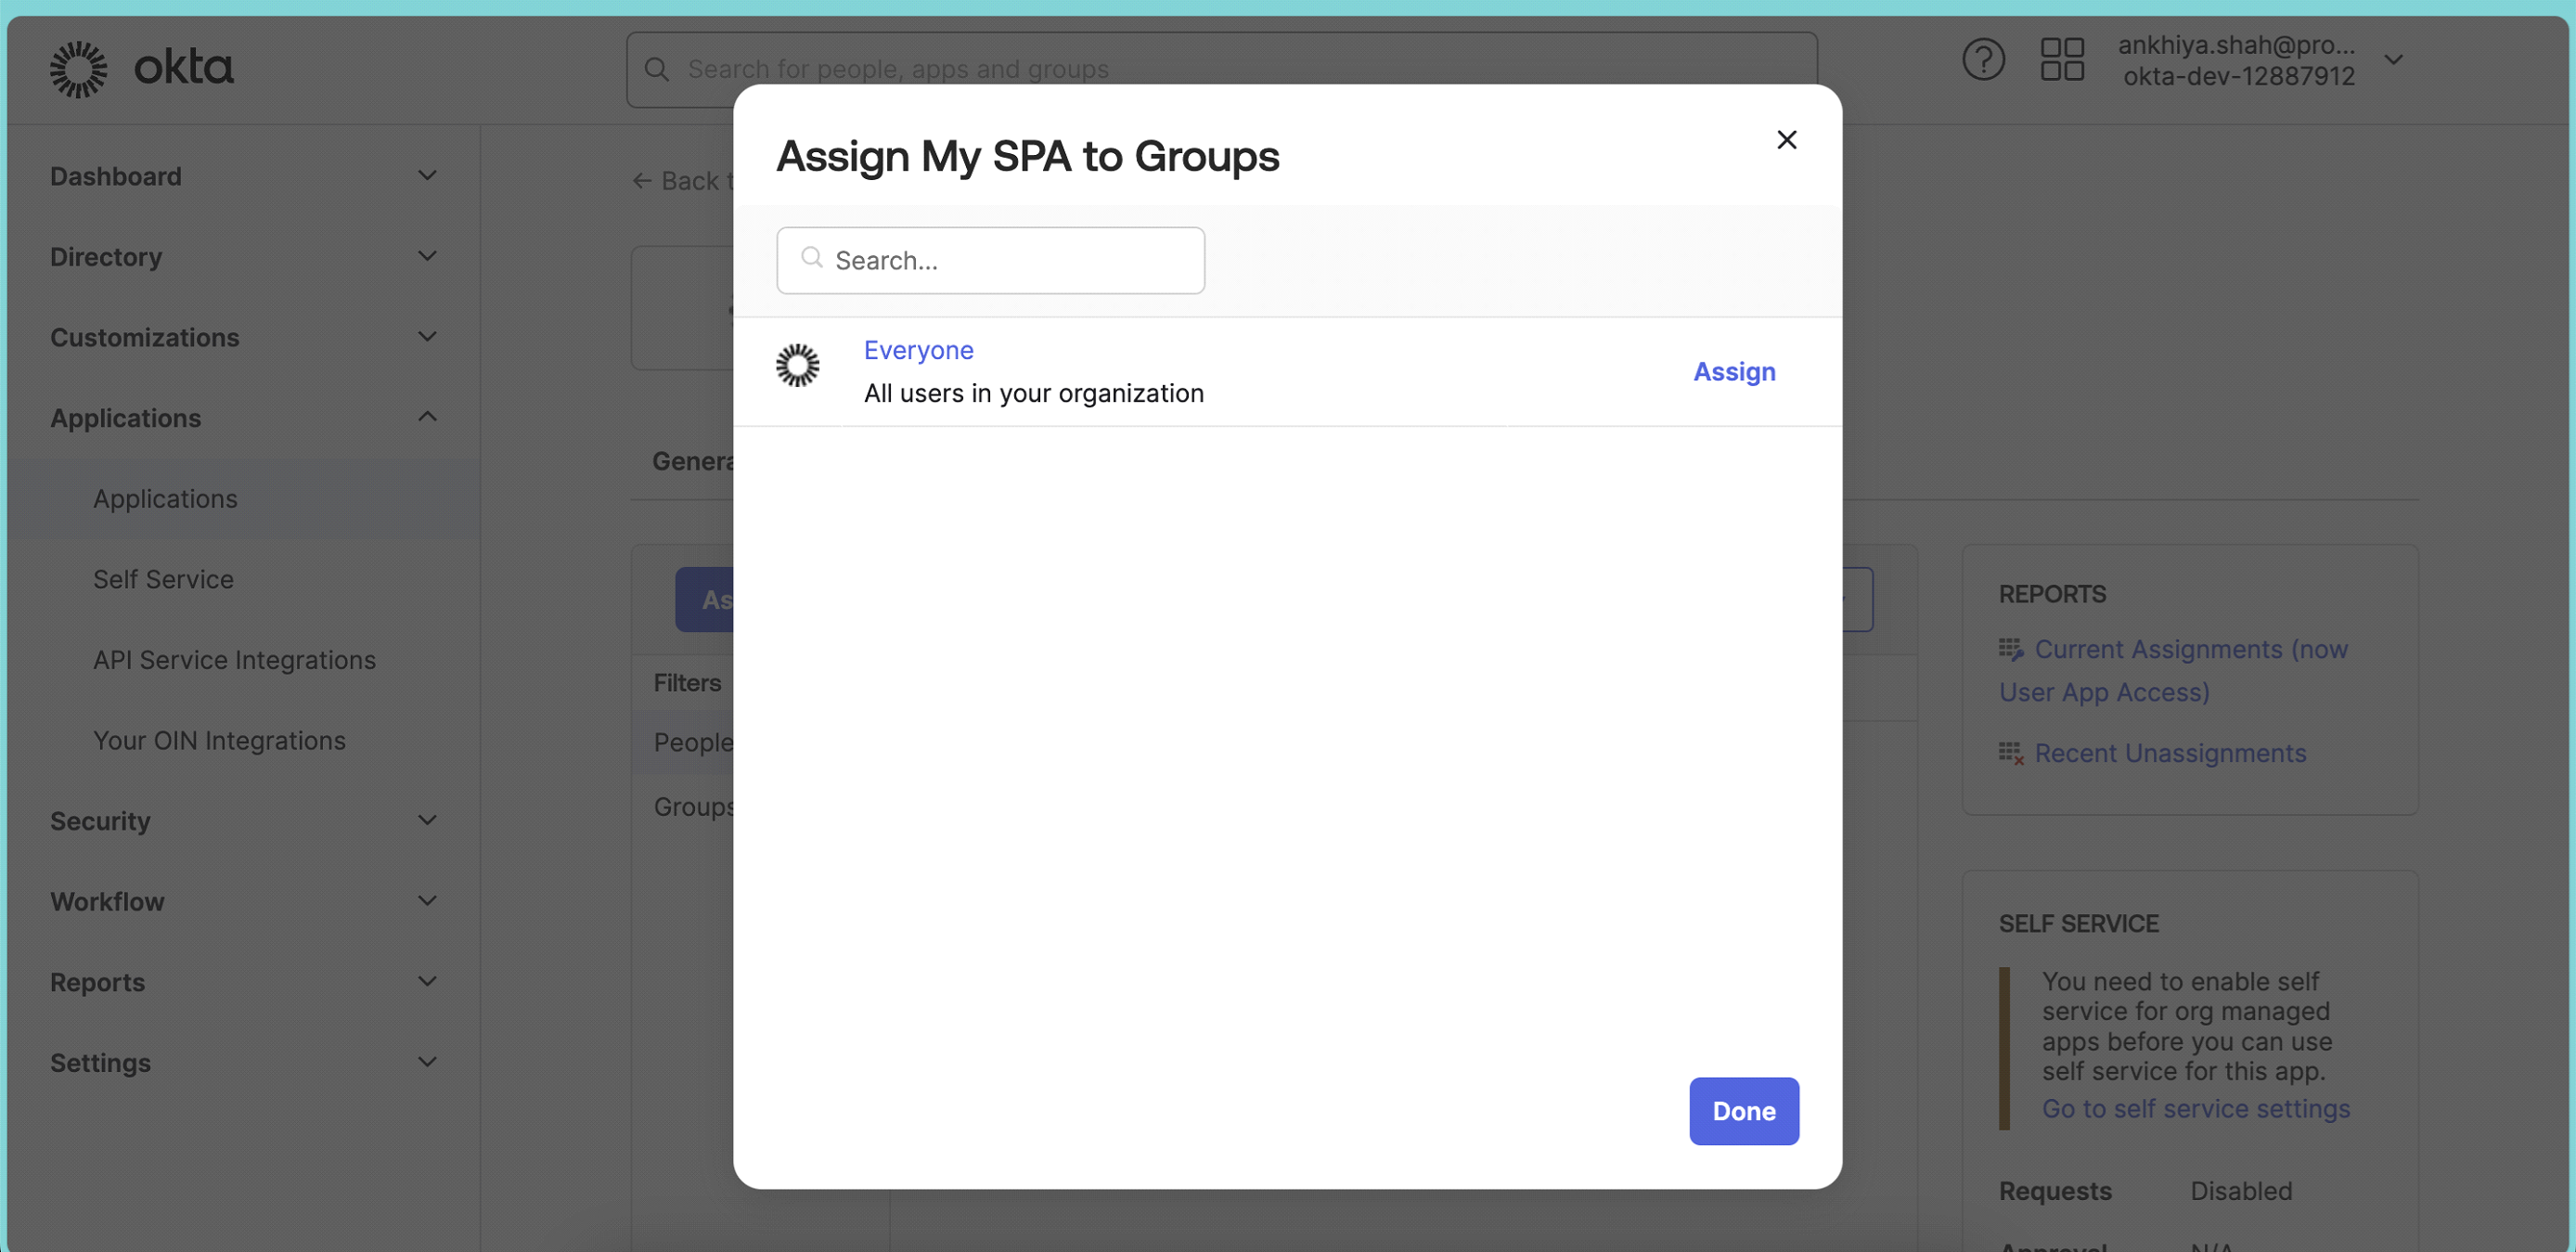The width and height of the screenshot is (2576, 1252).
Task: Click the magnifier icon in top search bar
Action: click(656, 69)
